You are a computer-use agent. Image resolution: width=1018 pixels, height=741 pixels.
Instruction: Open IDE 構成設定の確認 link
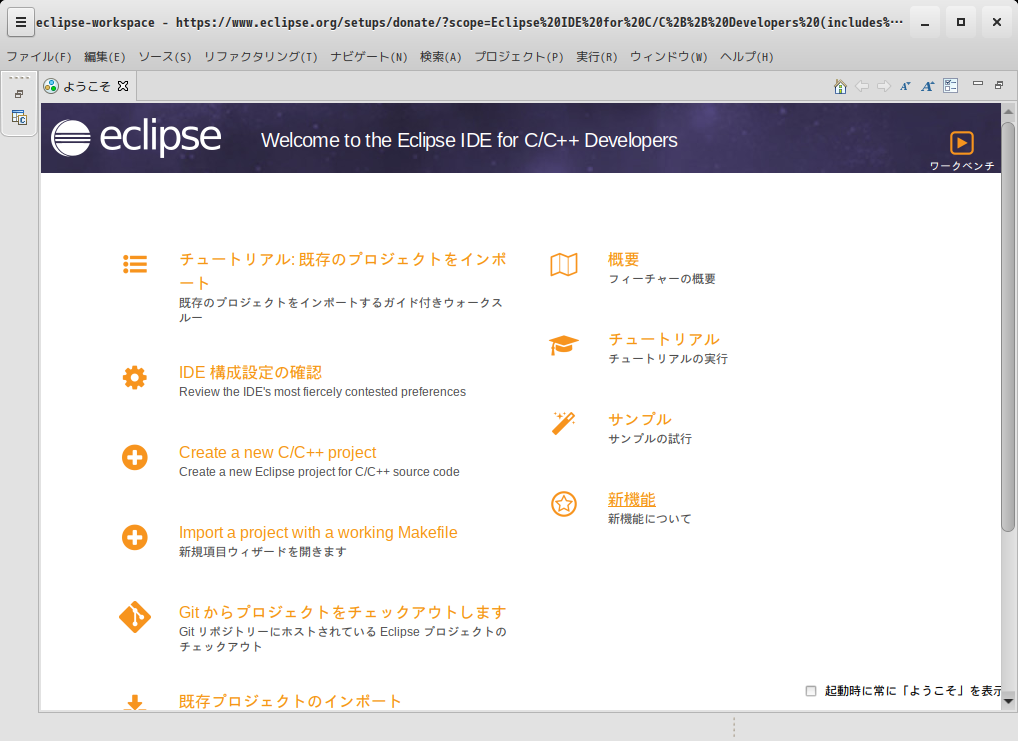point(250,372)
